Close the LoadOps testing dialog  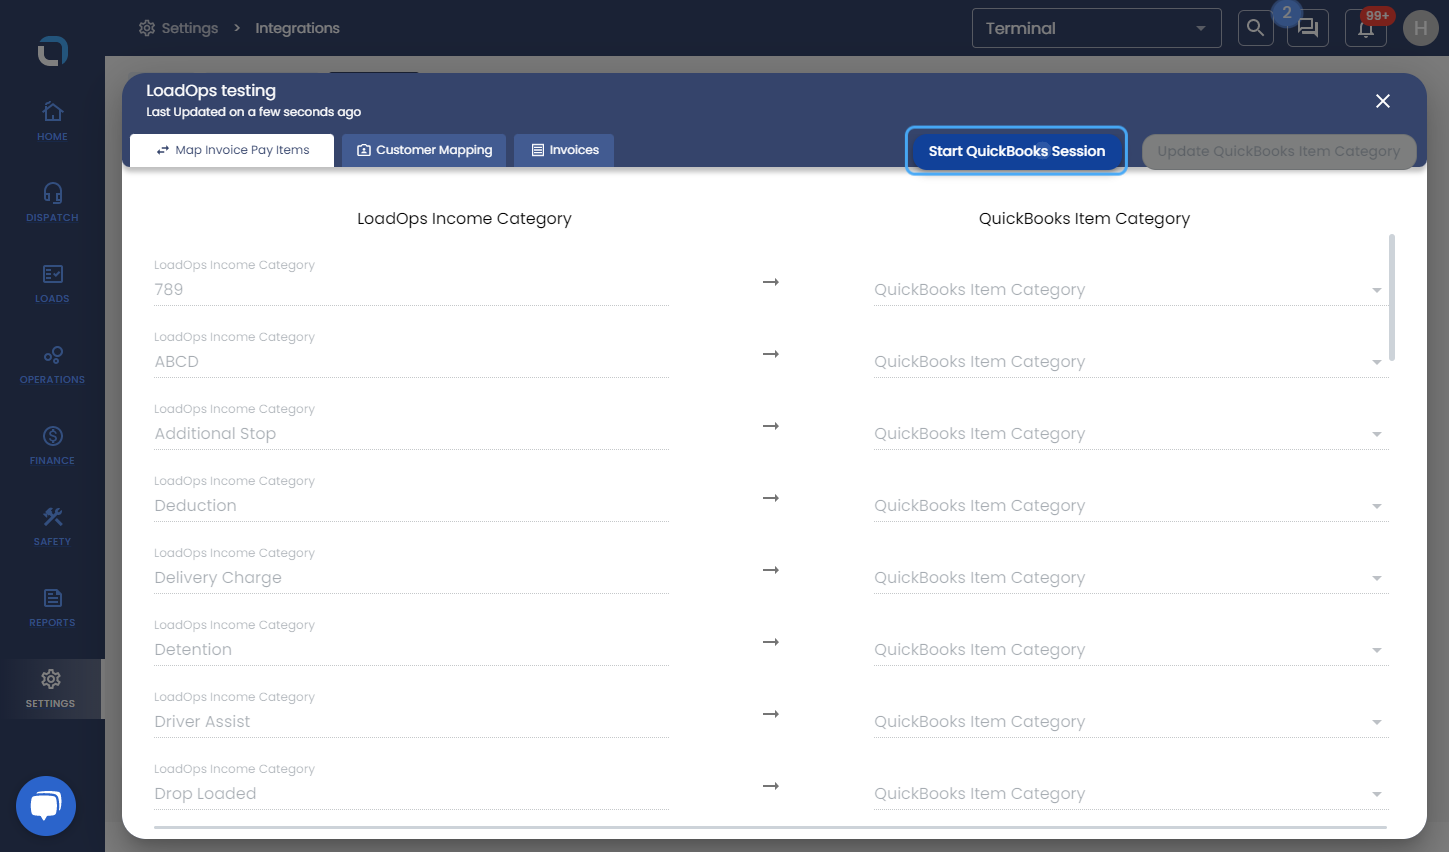pyautogui.click(x=1383, y=101)
